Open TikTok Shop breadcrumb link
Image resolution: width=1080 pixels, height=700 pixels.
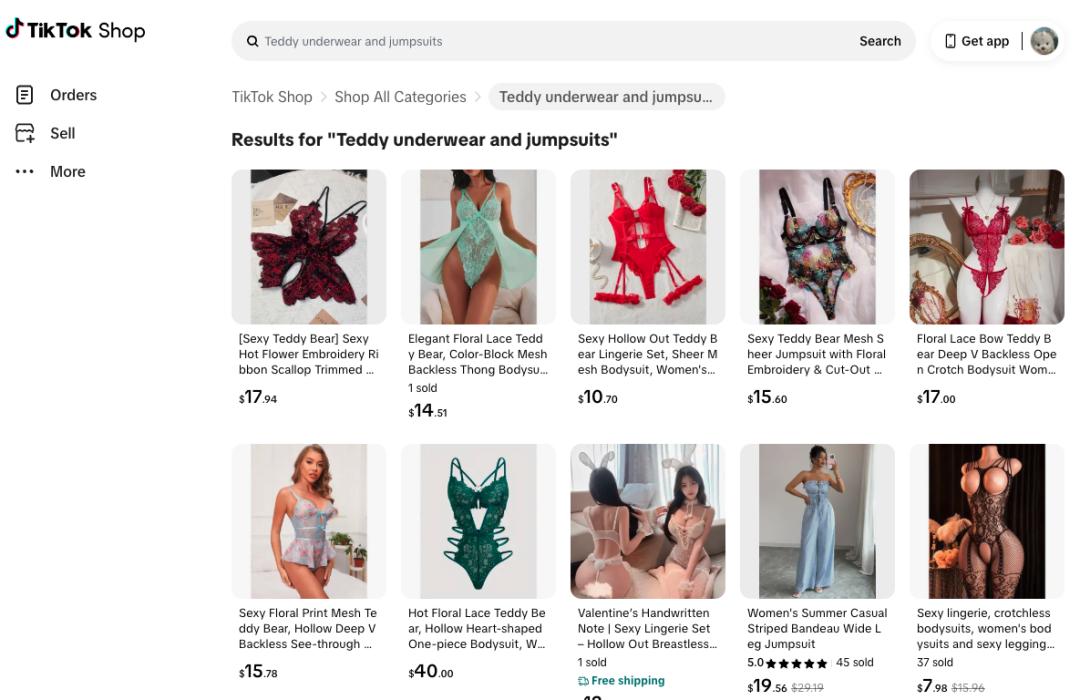(x=272, y=97)
